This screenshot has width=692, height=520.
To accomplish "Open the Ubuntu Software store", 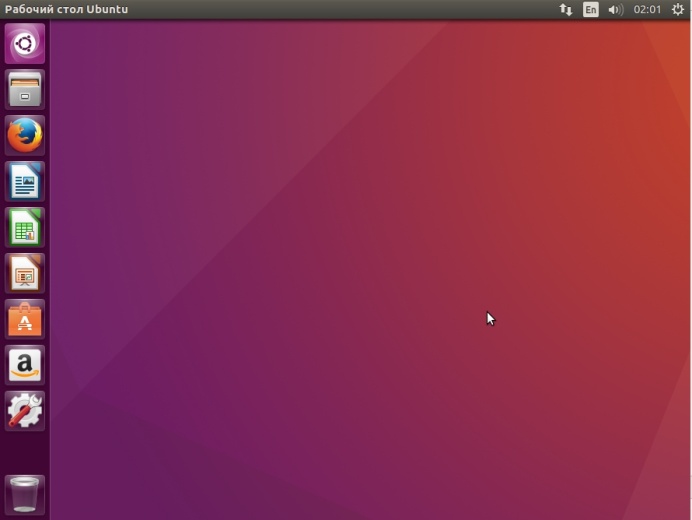I will pos(25,319).
